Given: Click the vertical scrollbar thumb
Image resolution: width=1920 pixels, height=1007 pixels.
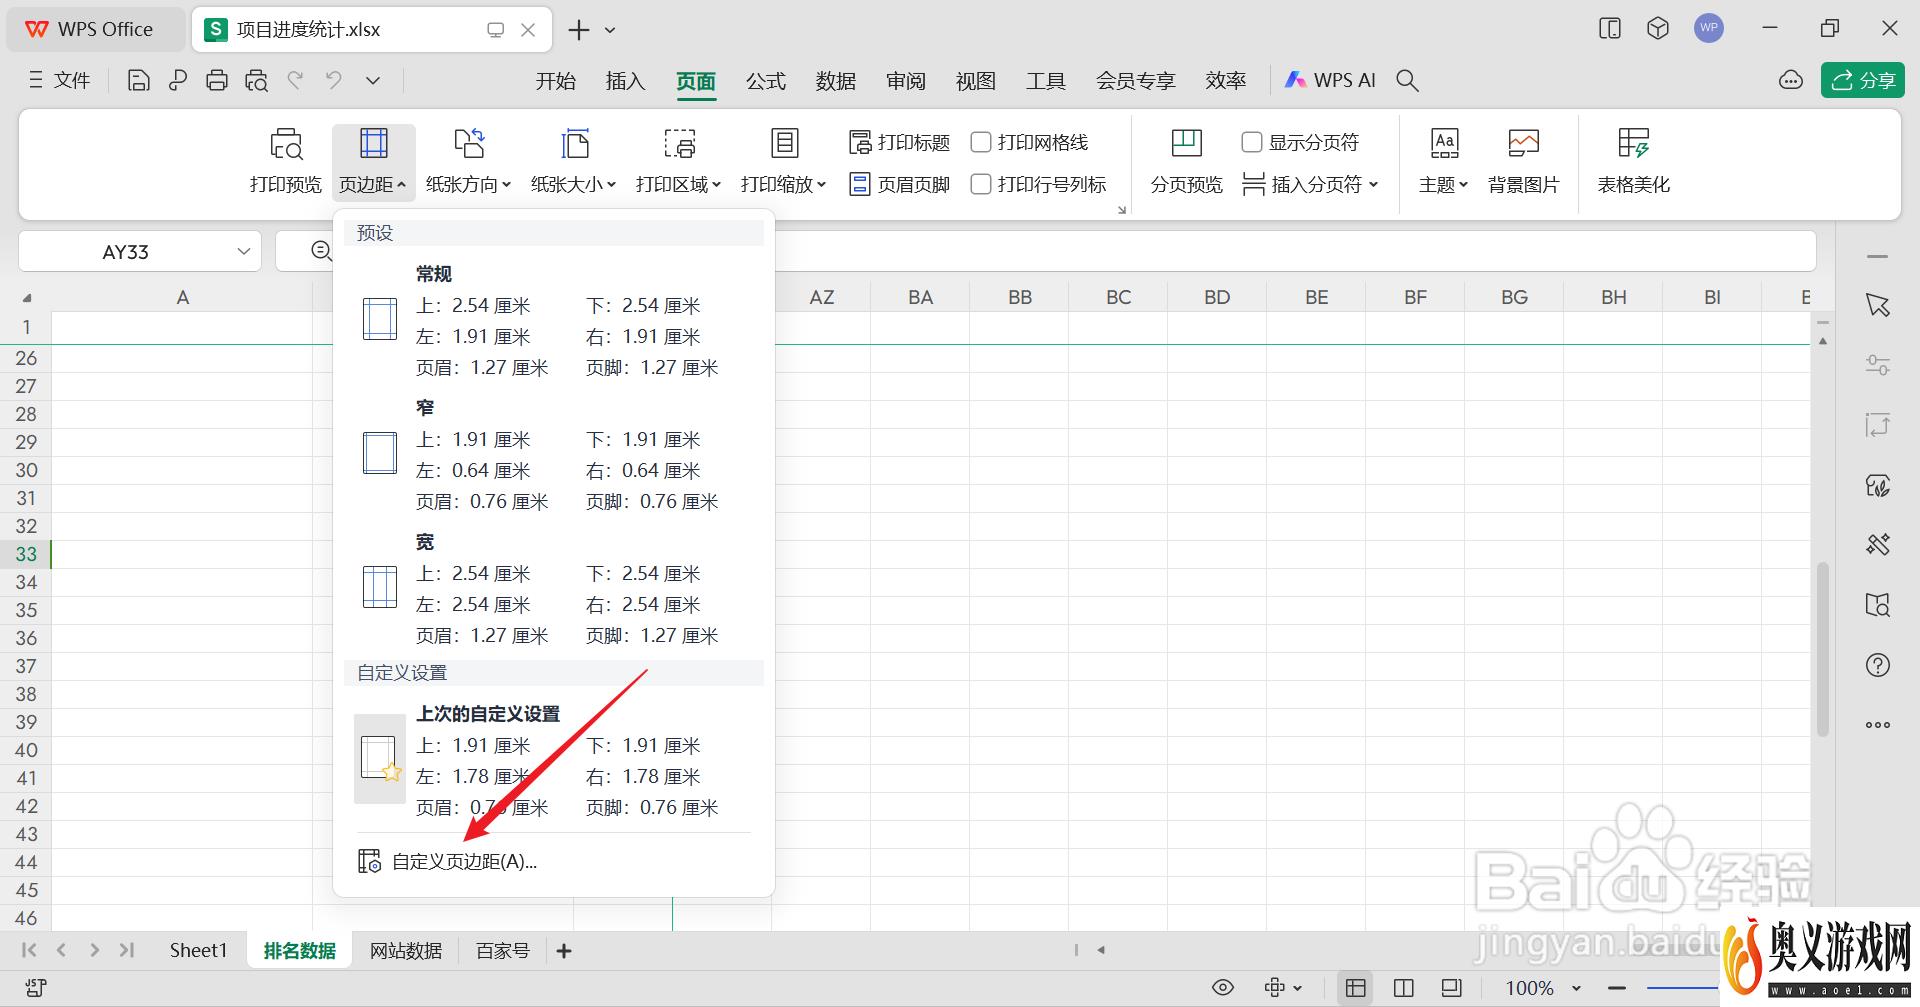Looking at the screenshot, I should click(x=1823, y=650).
